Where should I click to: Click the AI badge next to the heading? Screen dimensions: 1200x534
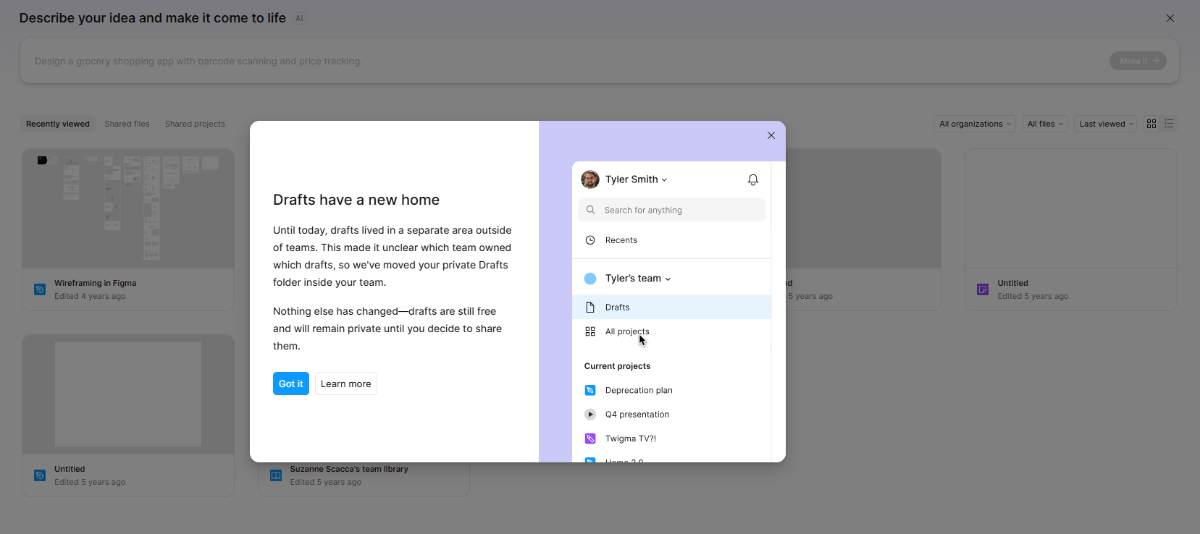[299, 18]
